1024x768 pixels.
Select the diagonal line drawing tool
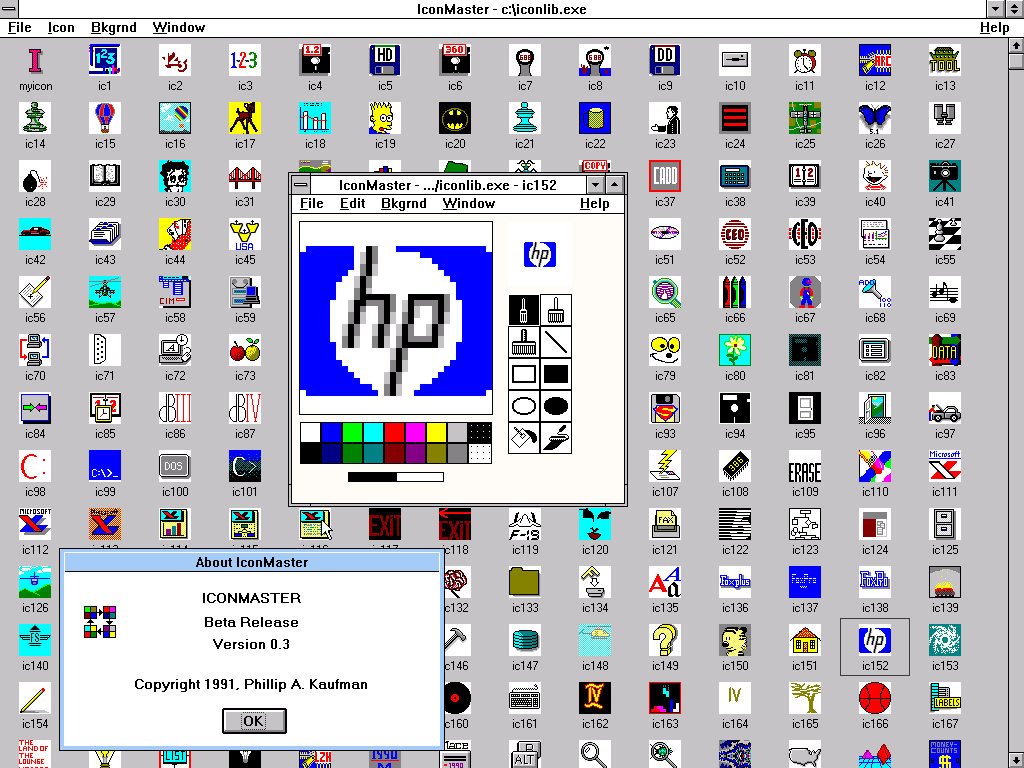pyautogui.click(x=556, y=343)
